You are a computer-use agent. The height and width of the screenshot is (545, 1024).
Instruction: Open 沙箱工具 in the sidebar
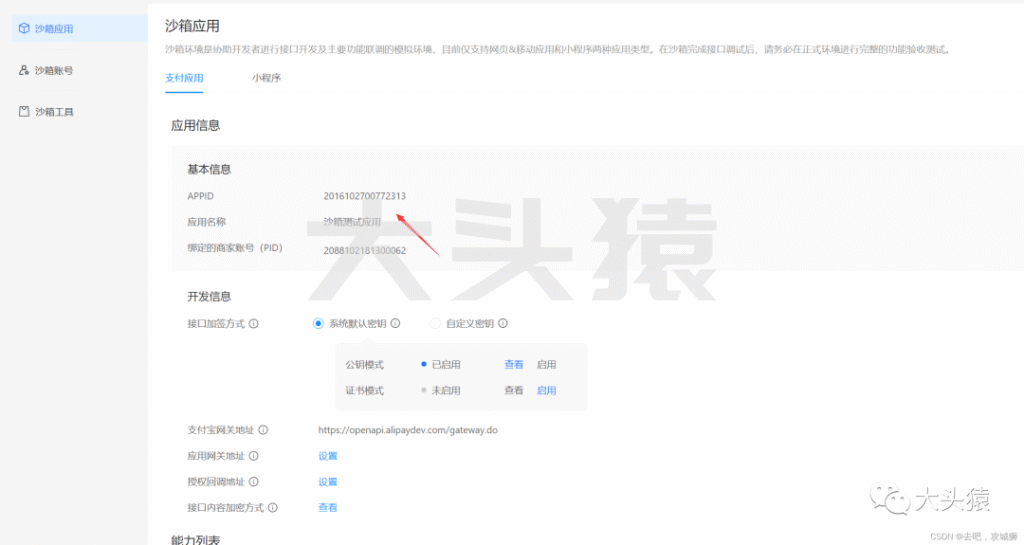[x=54, y=112]
